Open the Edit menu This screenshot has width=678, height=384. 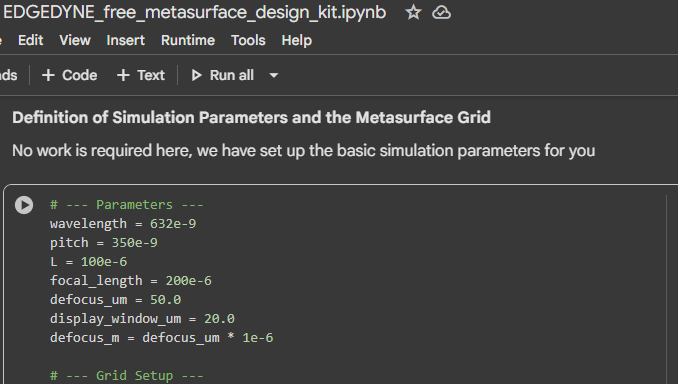(x=31, y=40)
